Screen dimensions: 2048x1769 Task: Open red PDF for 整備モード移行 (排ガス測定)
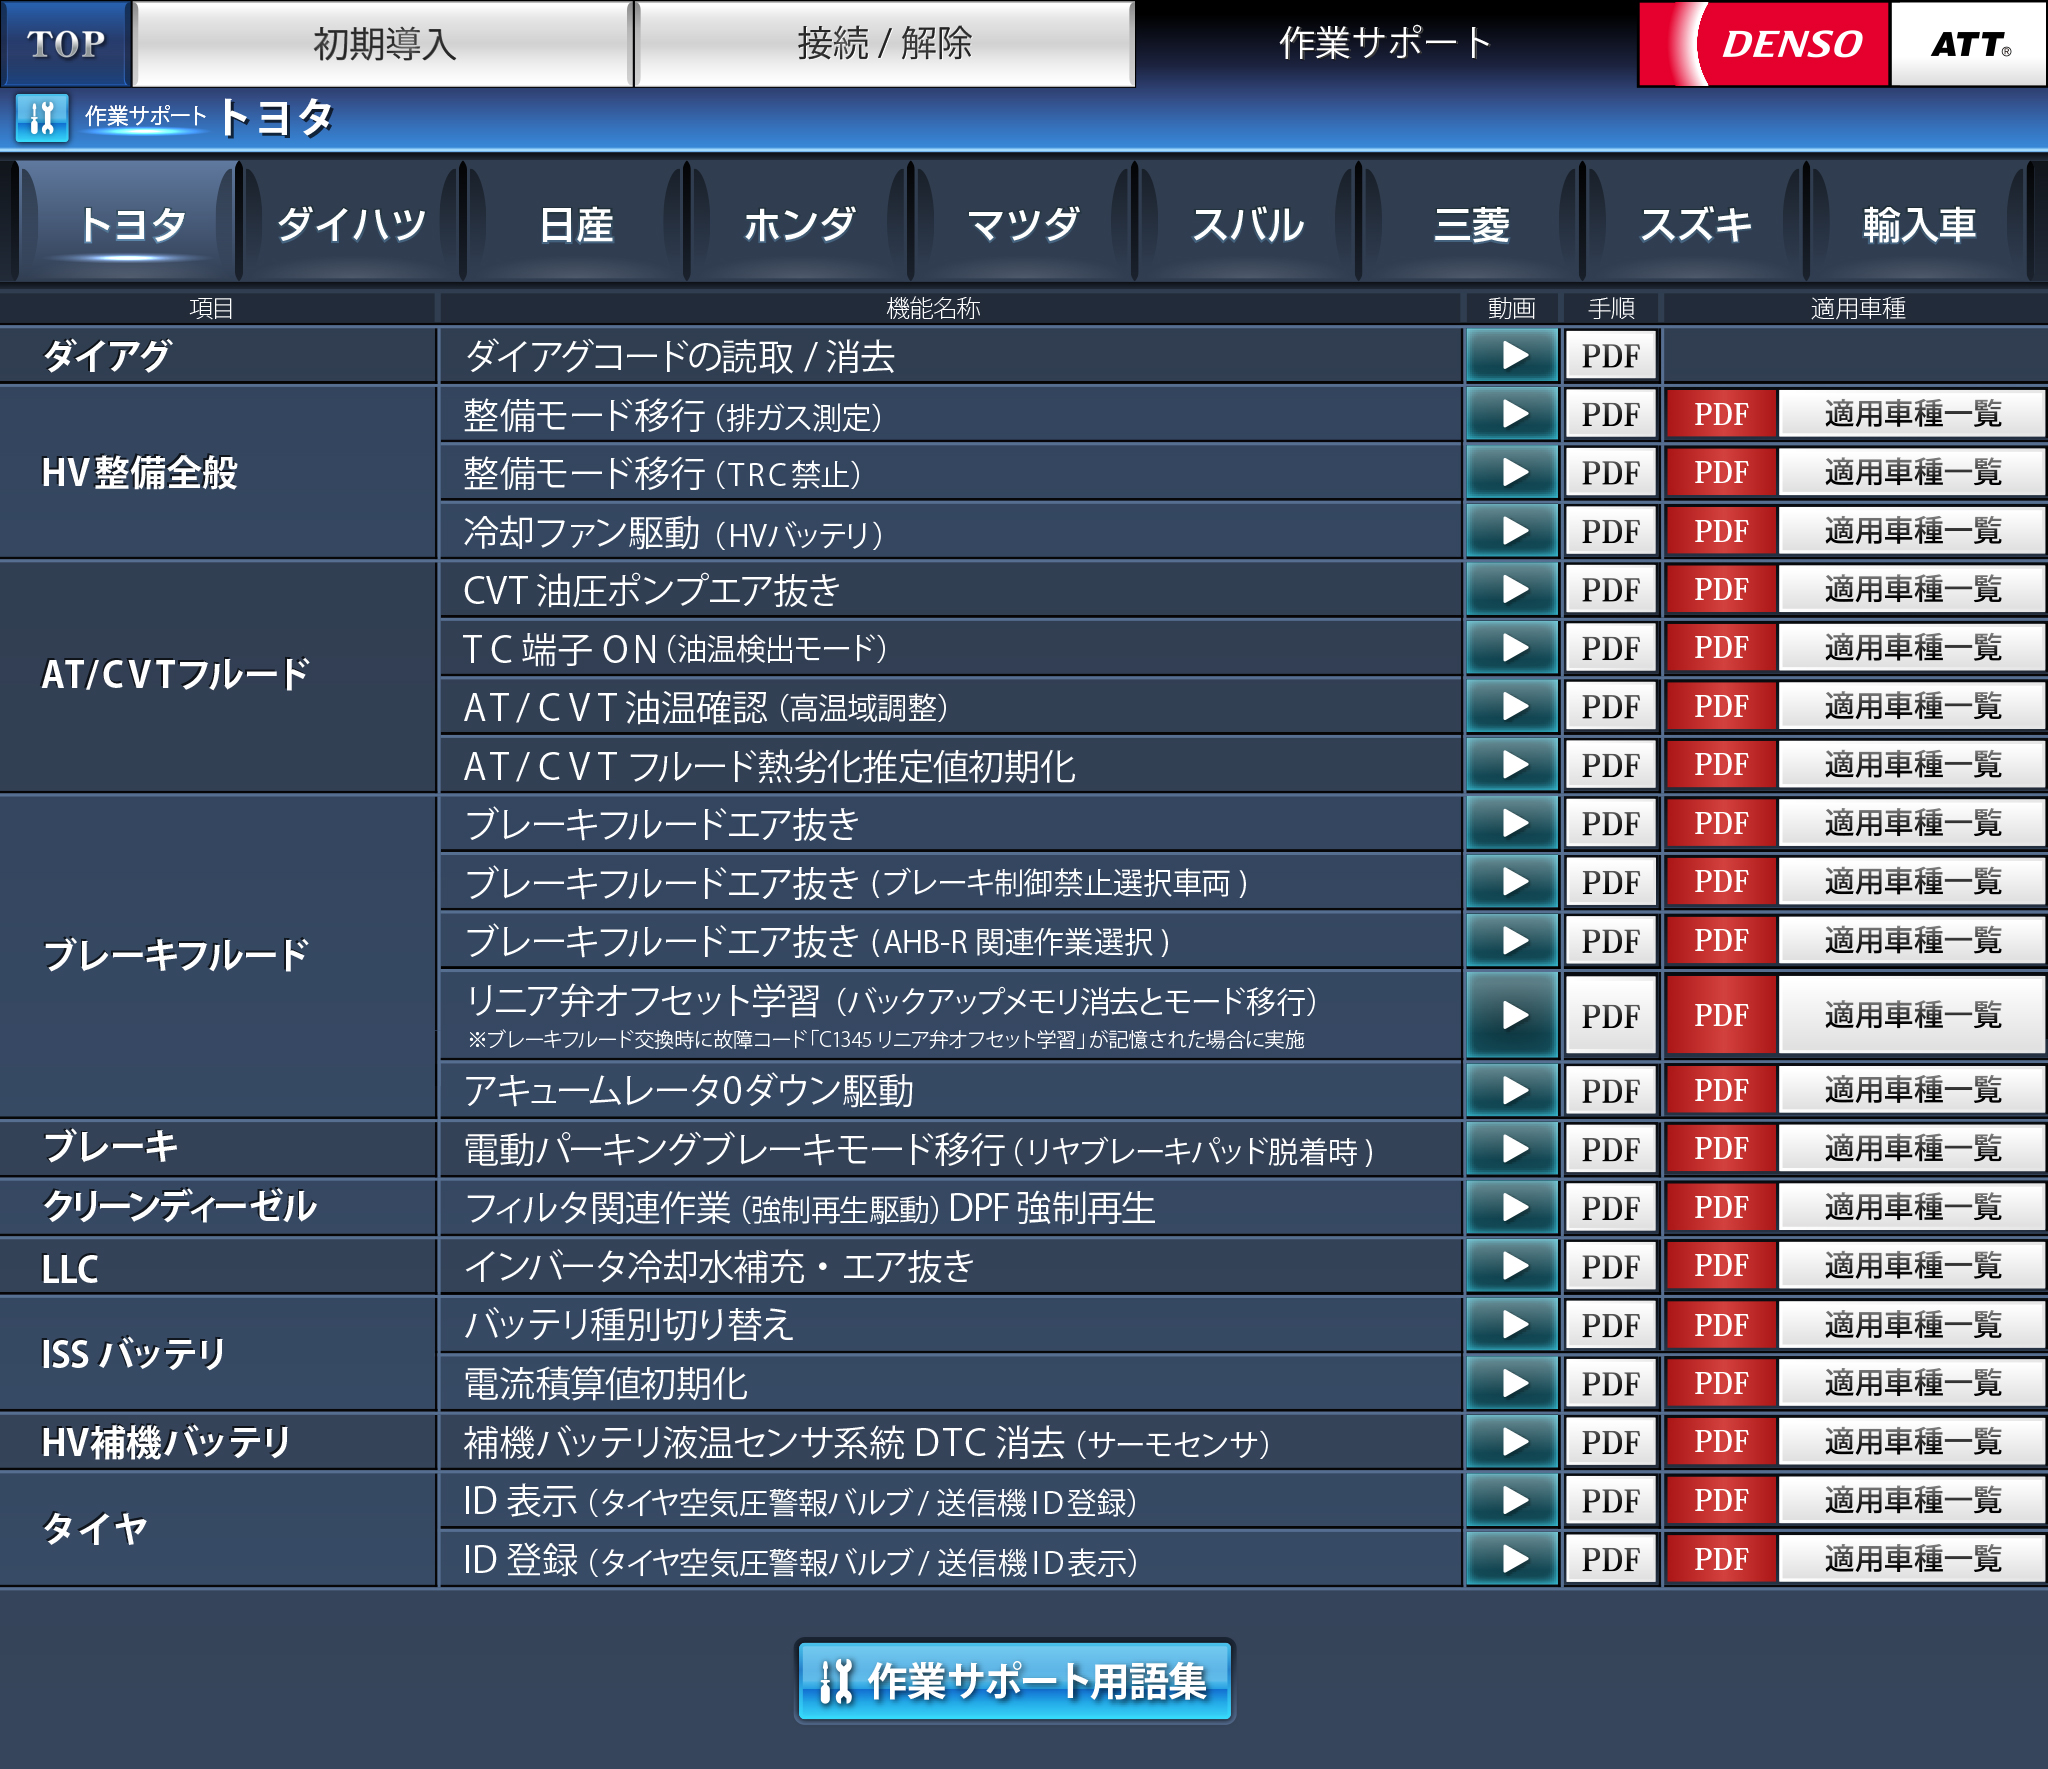coord(1721,414)
